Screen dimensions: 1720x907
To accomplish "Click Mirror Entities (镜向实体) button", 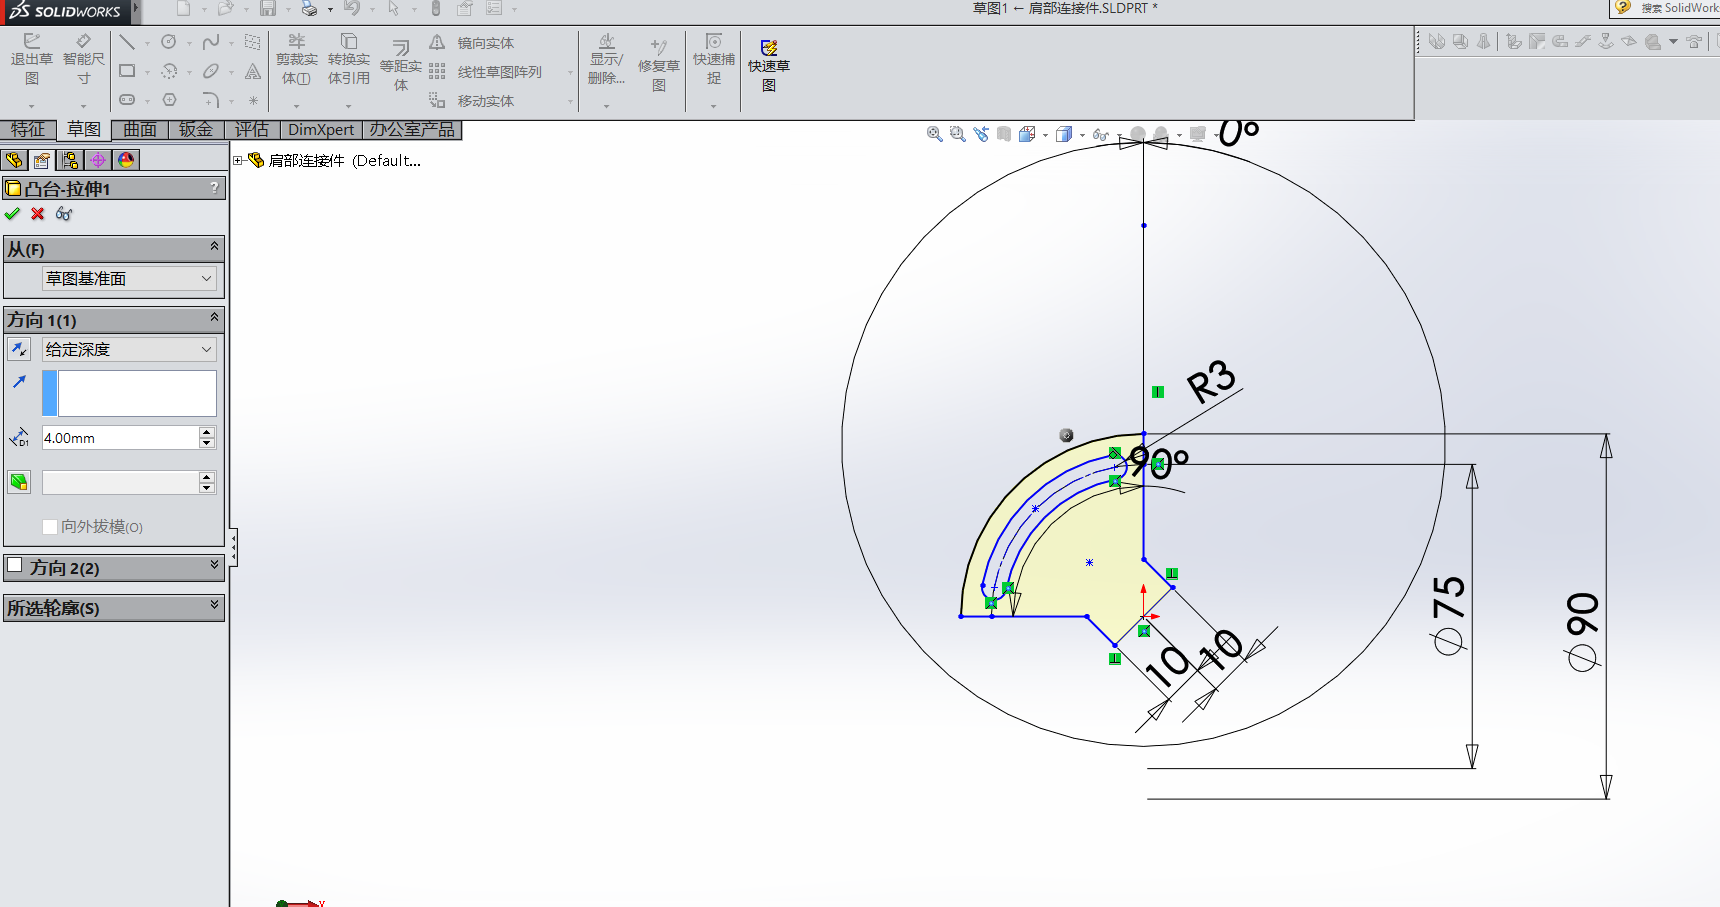I will pos(472,43).
